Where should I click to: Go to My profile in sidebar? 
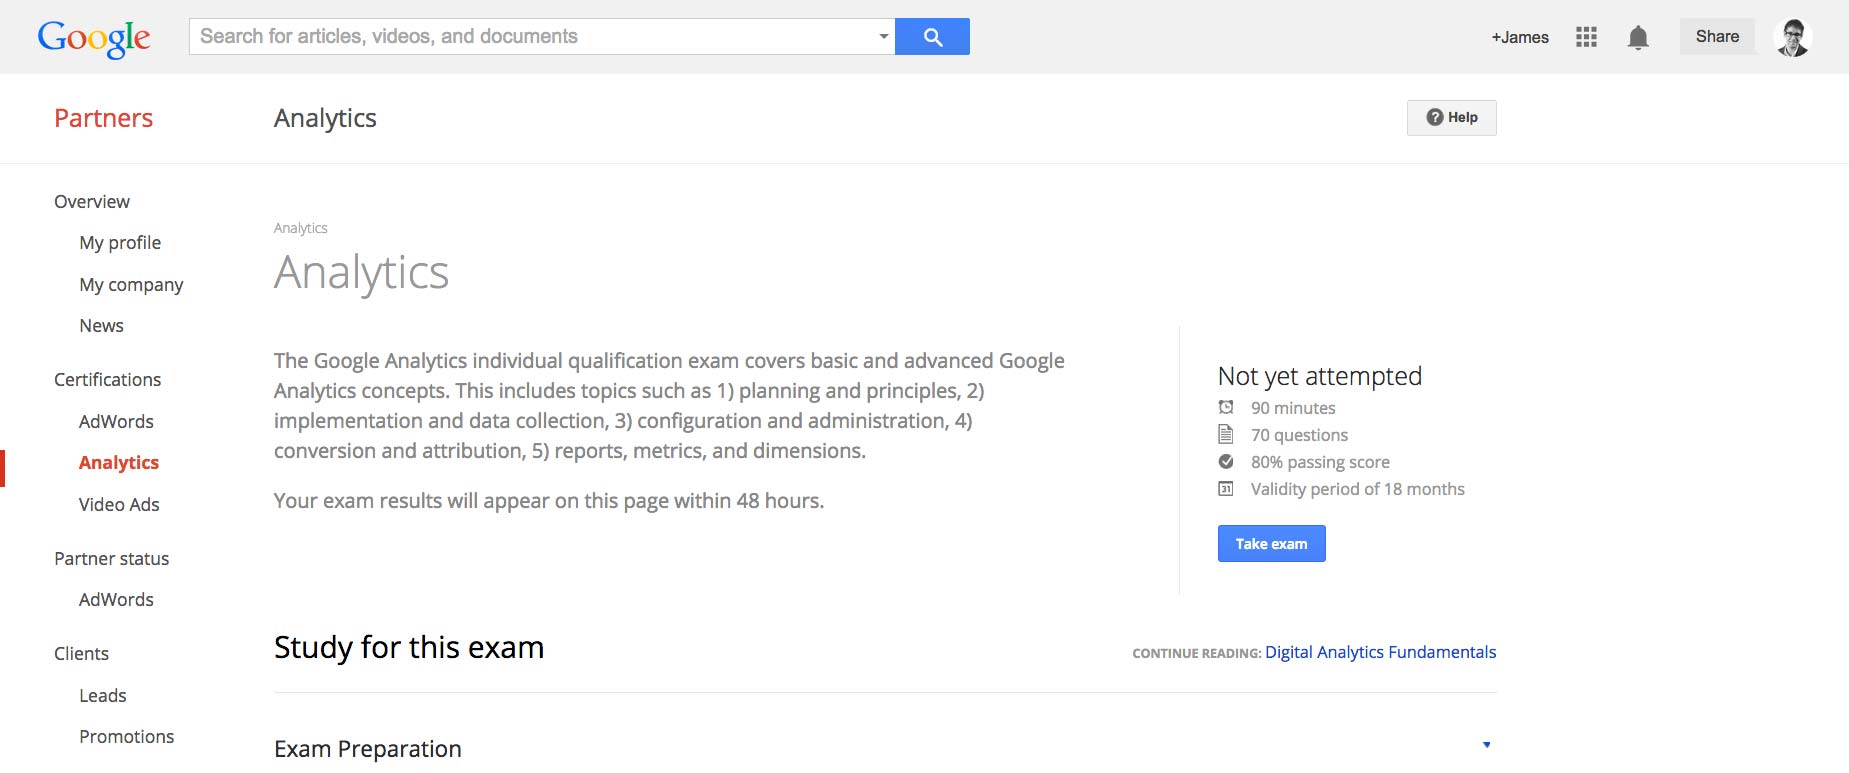(x=120, y=243)
